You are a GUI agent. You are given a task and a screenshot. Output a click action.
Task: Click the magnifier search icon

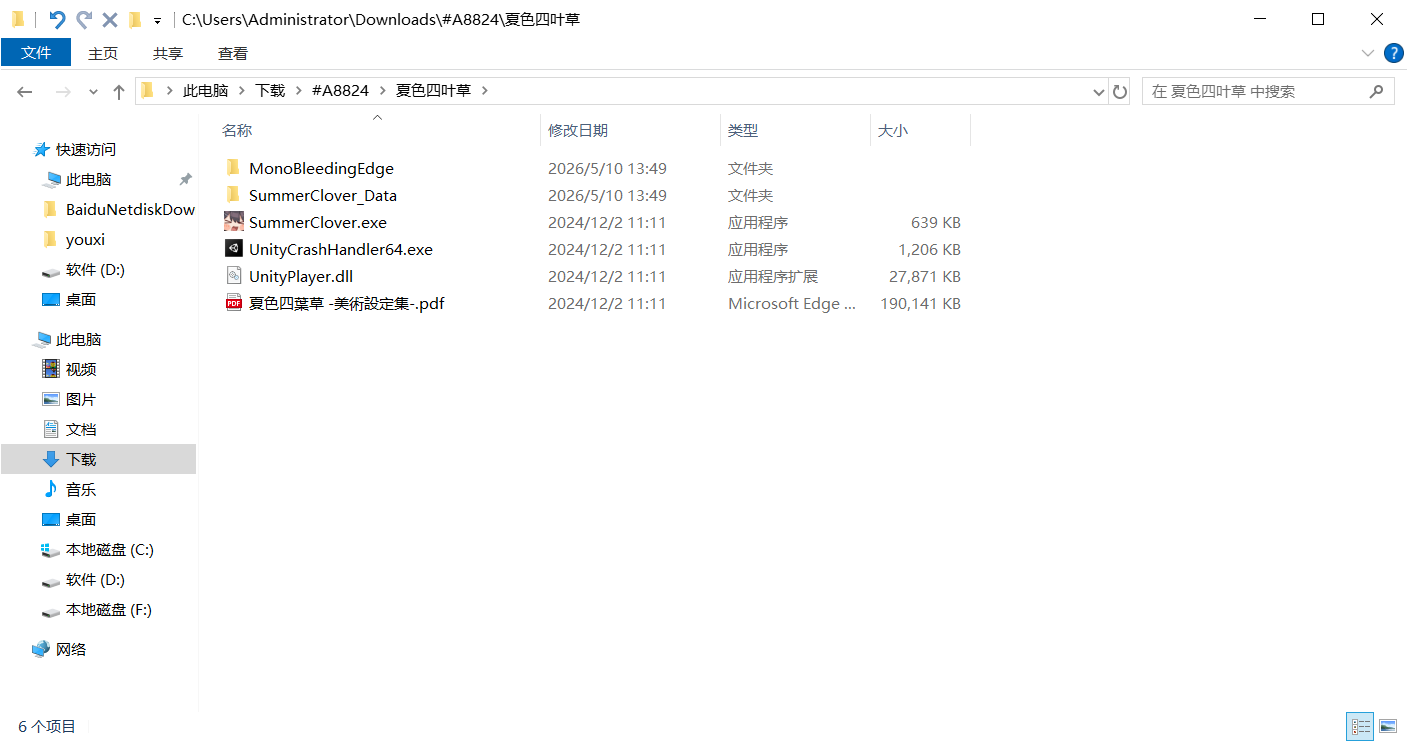pos(1376,91)
